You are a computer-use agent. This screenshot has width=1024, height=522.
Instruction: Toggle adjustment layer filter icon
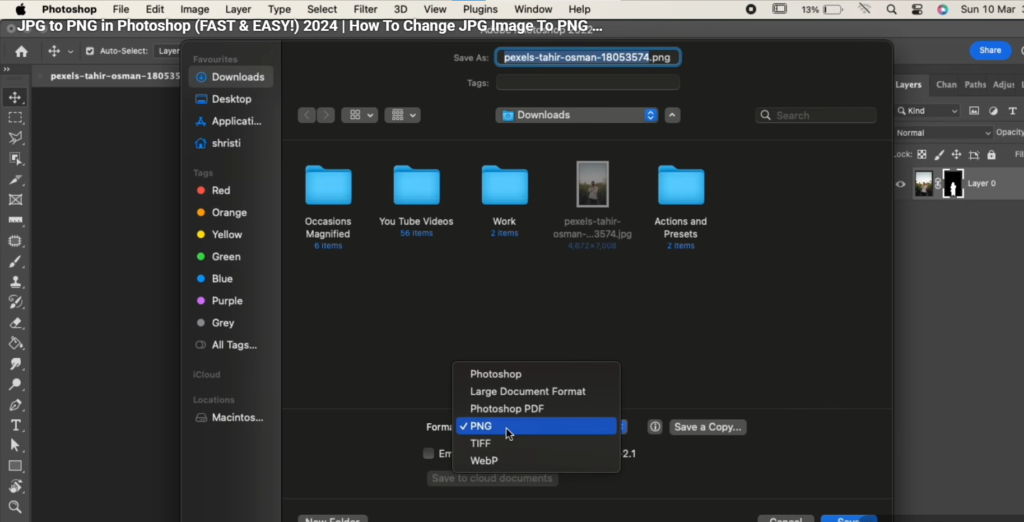coord(993,111)
